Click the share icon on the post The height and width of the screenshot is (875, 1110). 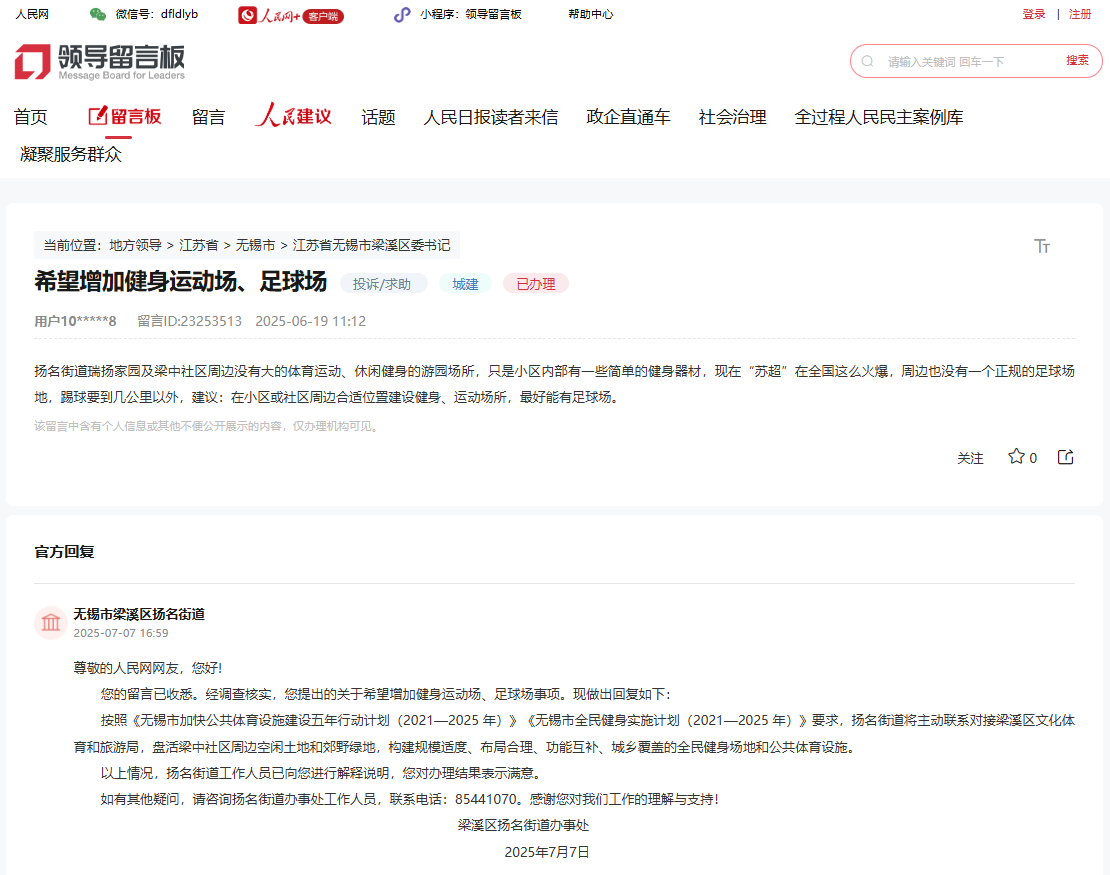(1065, 456)
